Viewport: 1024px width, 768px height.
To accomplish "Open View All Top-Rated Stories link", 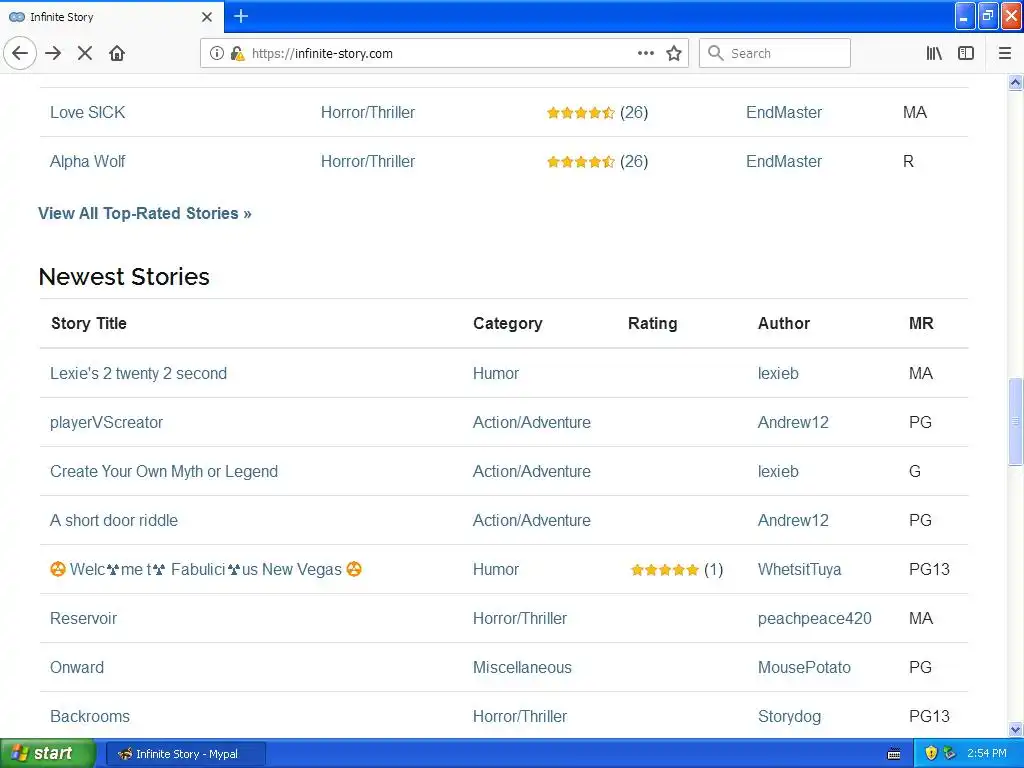I will click(x=145, y=213).
